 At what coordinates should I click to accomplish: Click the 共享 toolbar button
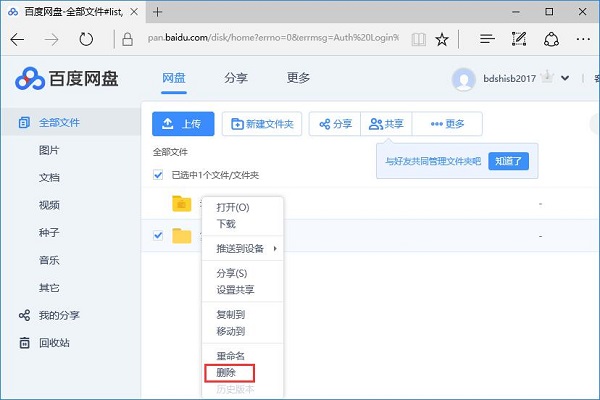click(x=386, y=124)
